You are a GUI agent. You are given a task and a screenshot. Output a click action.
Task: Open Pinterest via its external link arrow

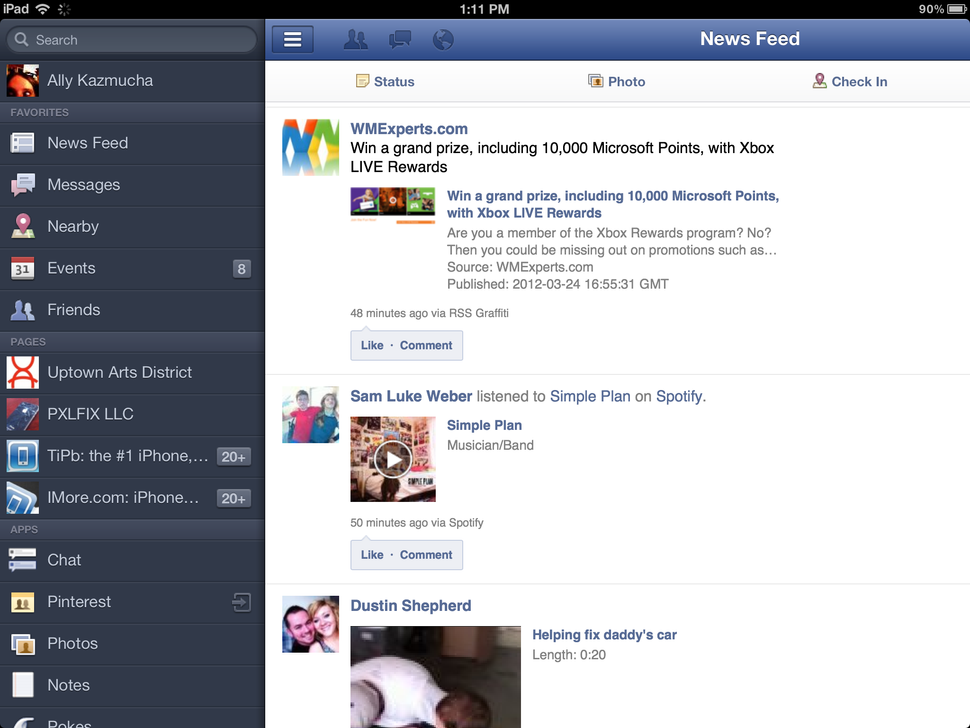(241, 602)
